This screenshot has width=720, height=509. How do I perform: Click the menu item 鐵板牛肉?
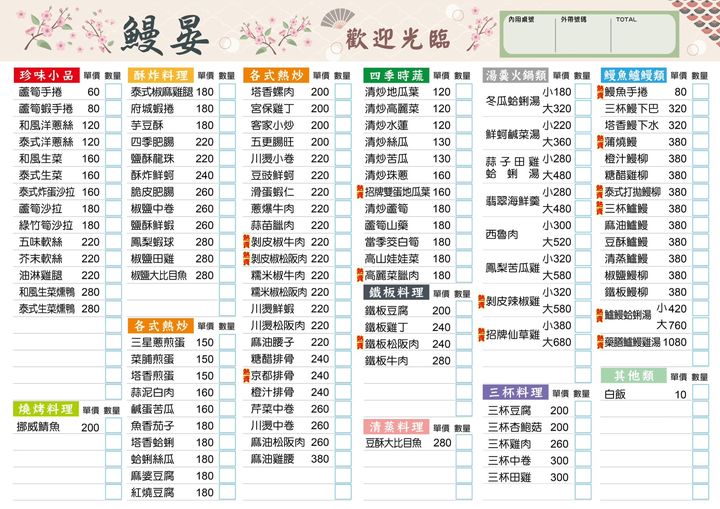click(387, 361)
